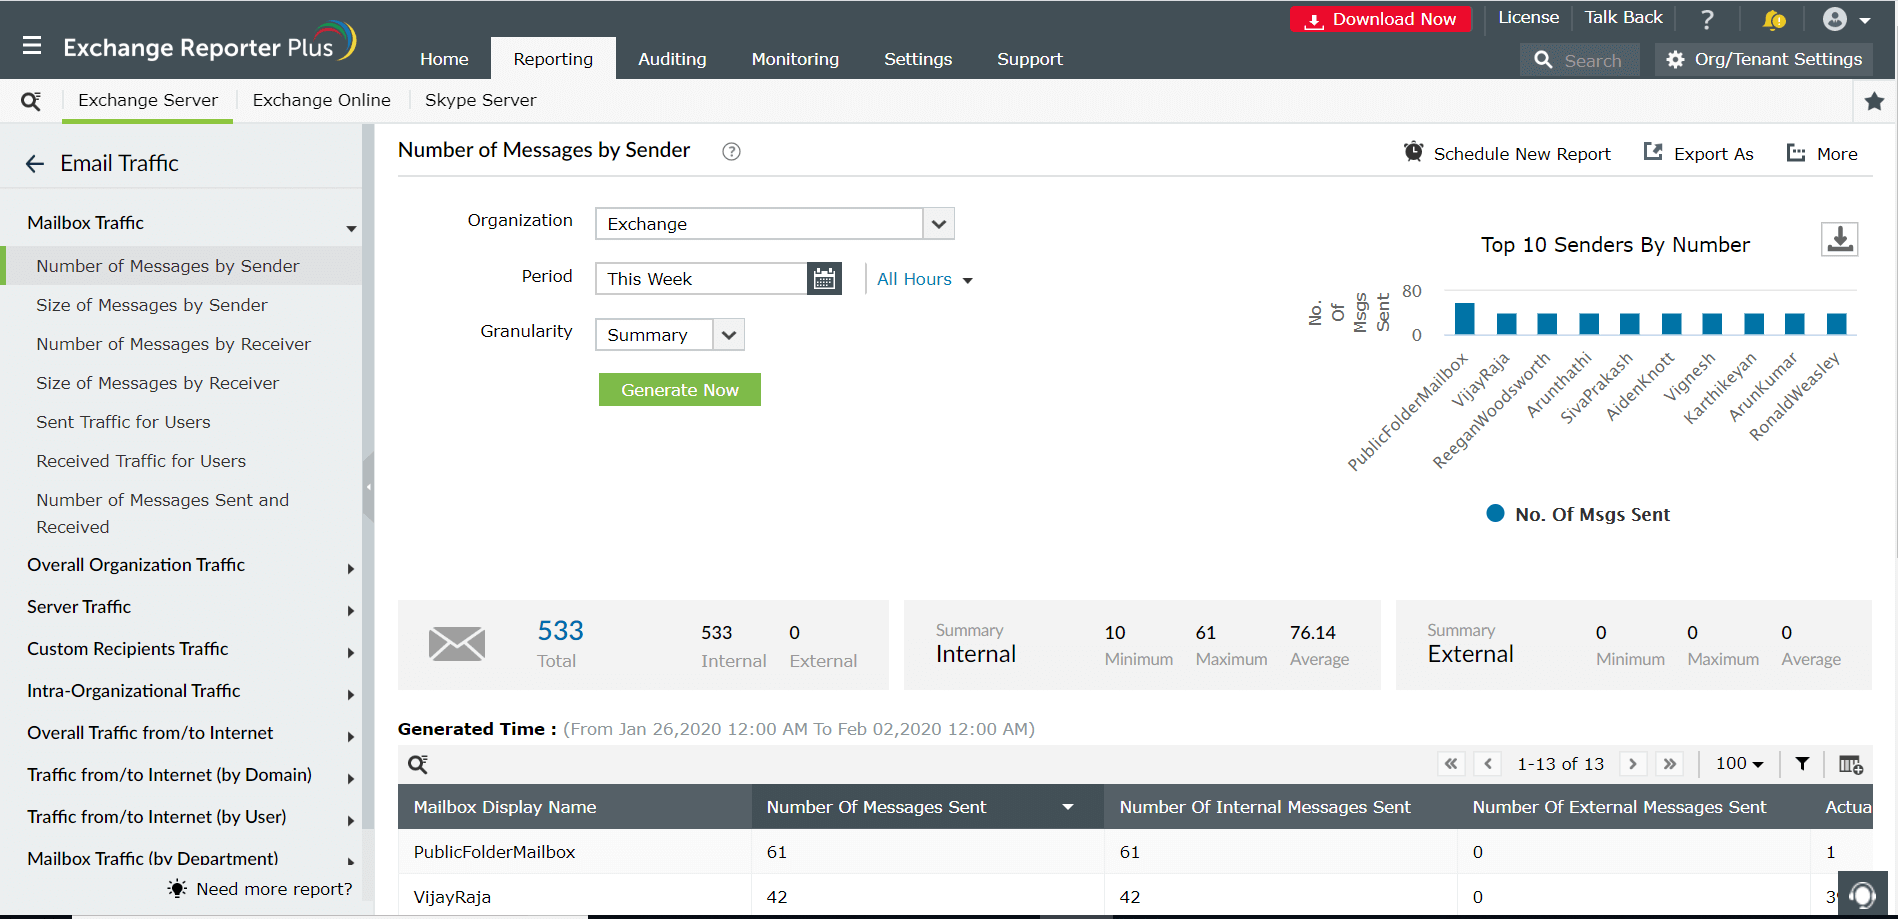The height and width of the screenshot is (919, 1898).
Task: Click Need more report? link
Action: pyautogui.click(x=260, y=889)
